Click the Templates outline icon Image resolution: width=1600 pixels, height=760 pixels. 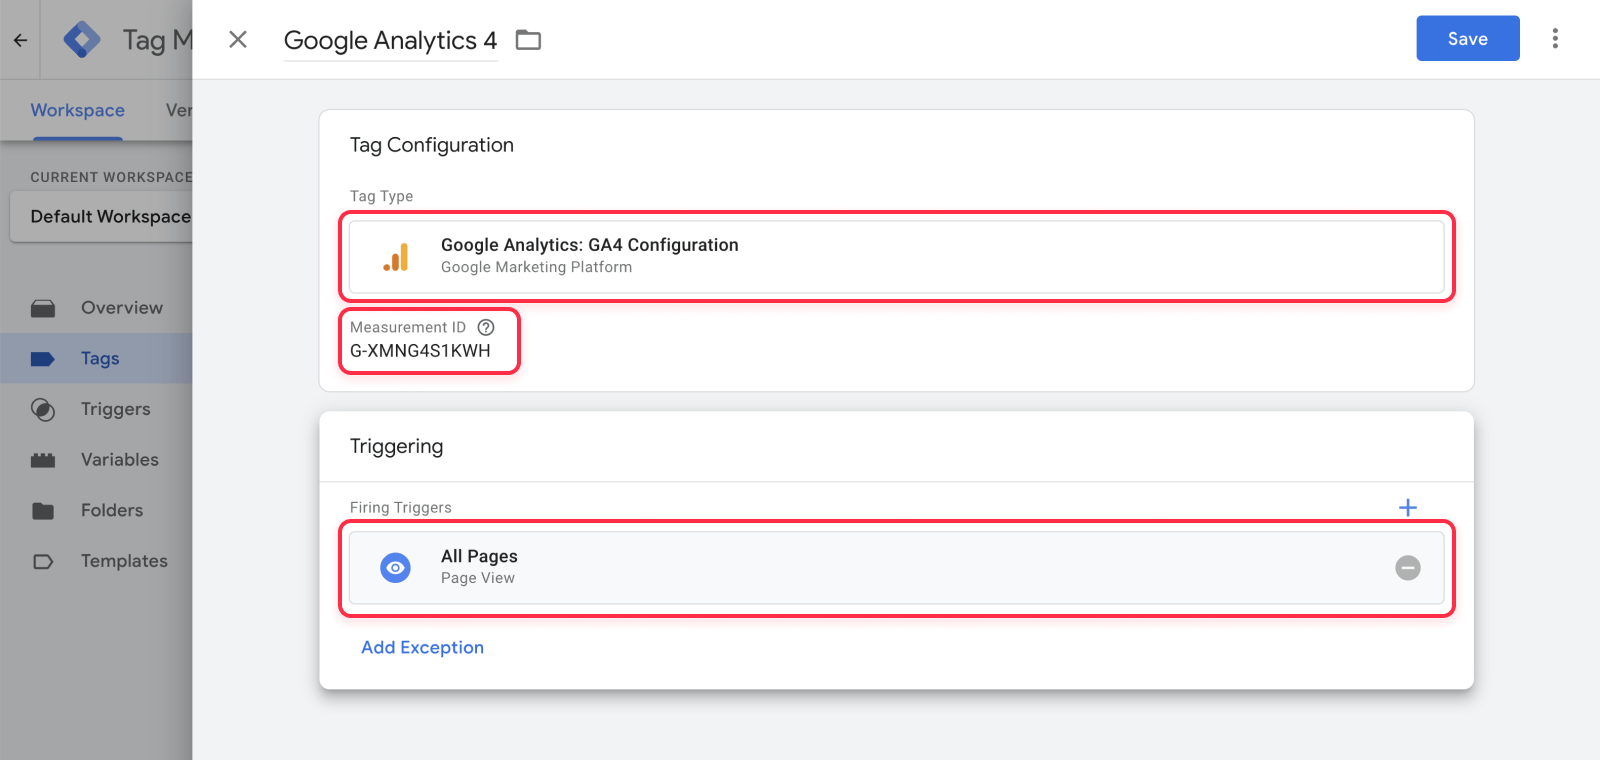point(43,561)
